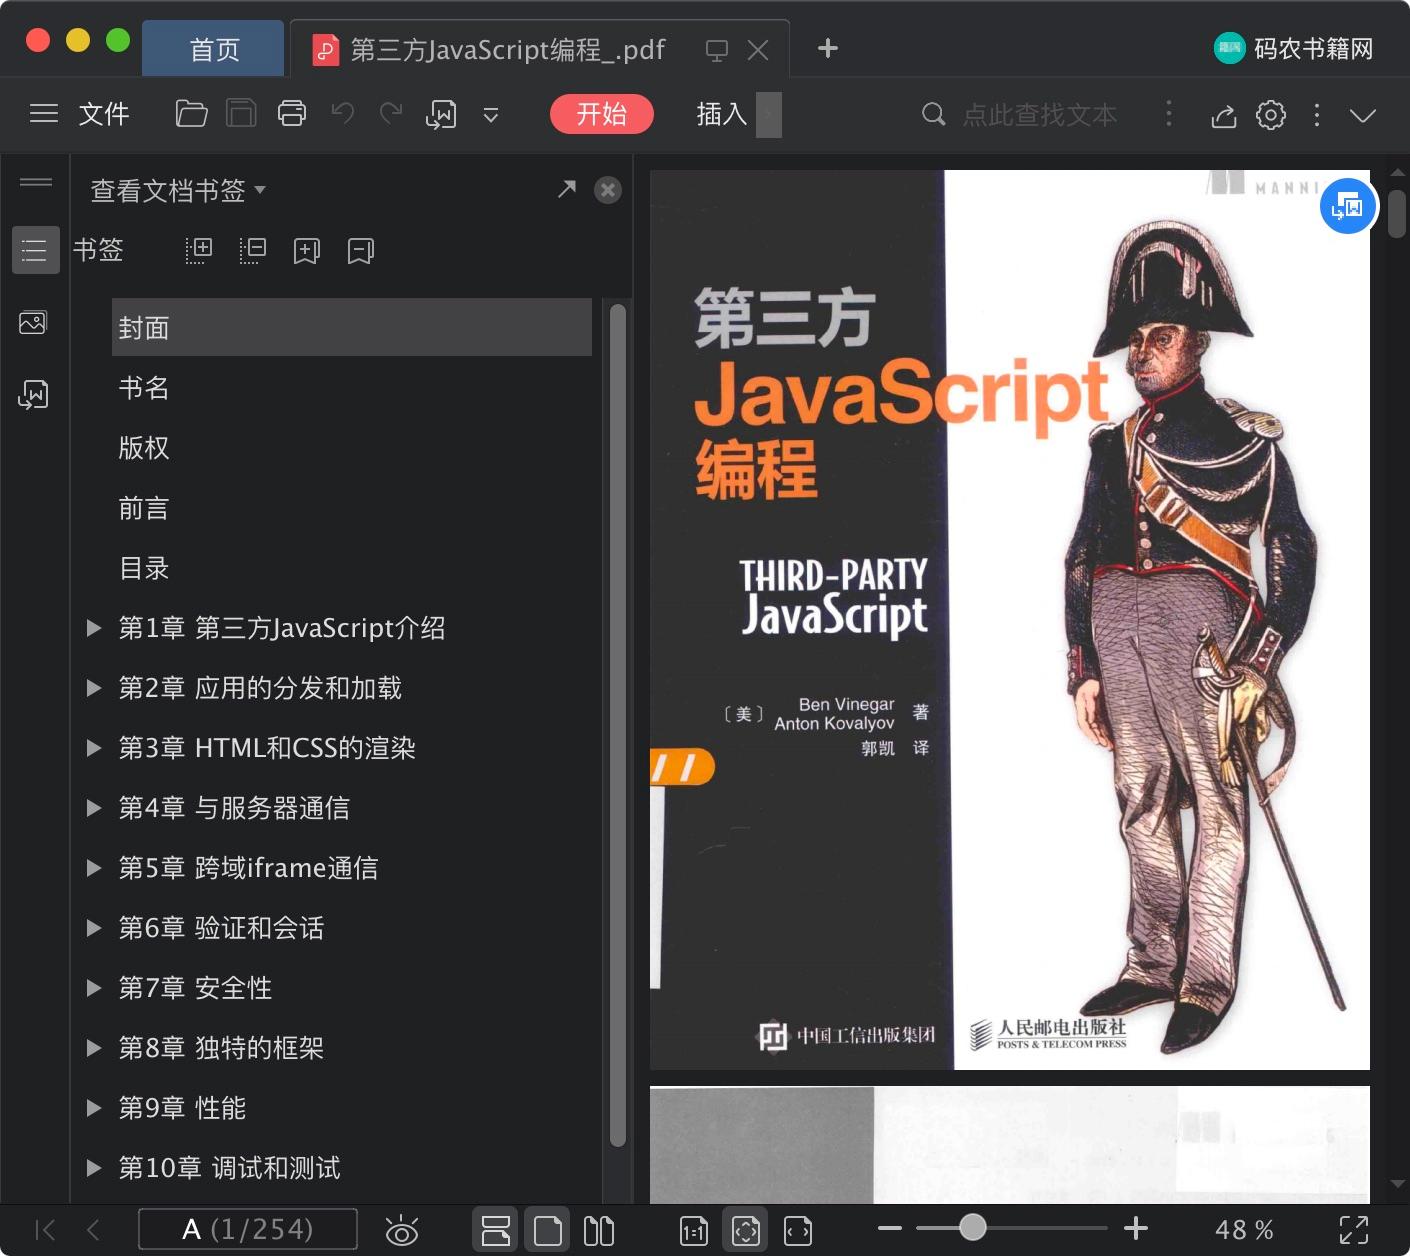Image resolution: width=1410 pixels, height=1256 pixels.
Task: Expand 第5章 跨域iframe通信
Action: pos(94,868)
